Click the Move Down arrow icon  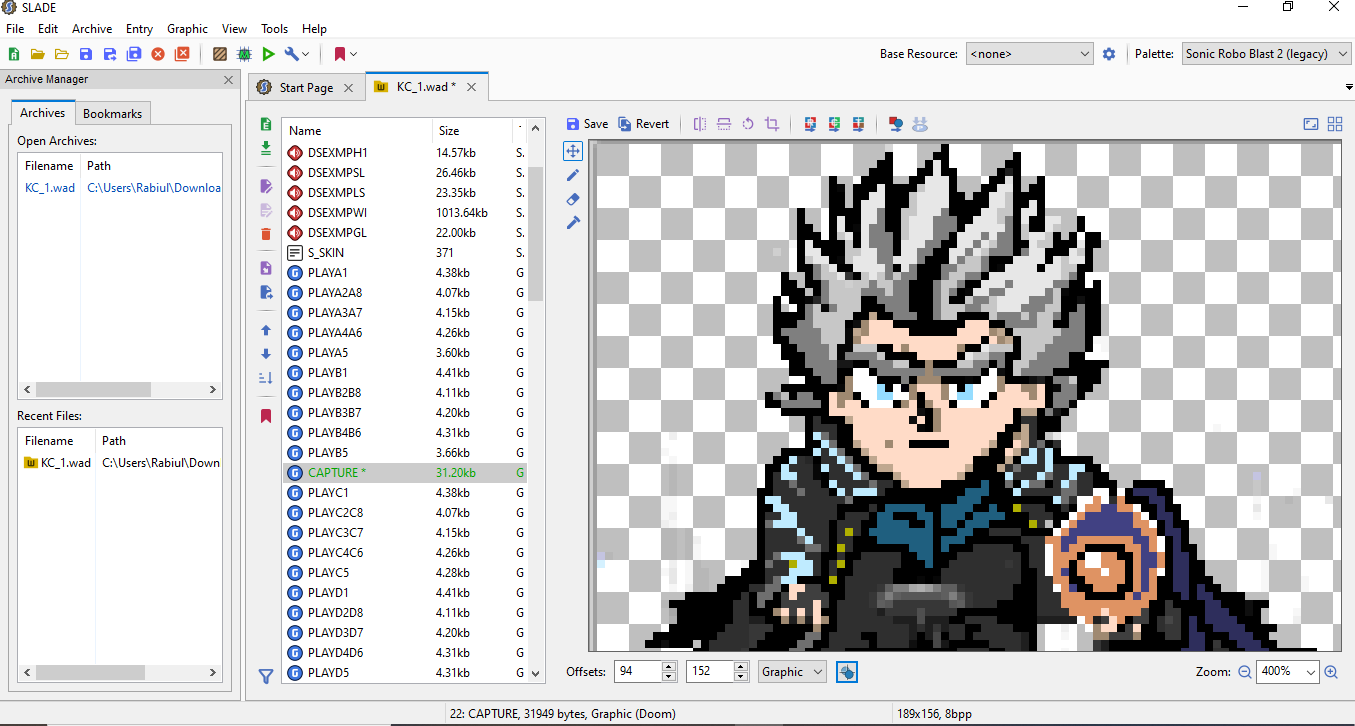(265, 354)
